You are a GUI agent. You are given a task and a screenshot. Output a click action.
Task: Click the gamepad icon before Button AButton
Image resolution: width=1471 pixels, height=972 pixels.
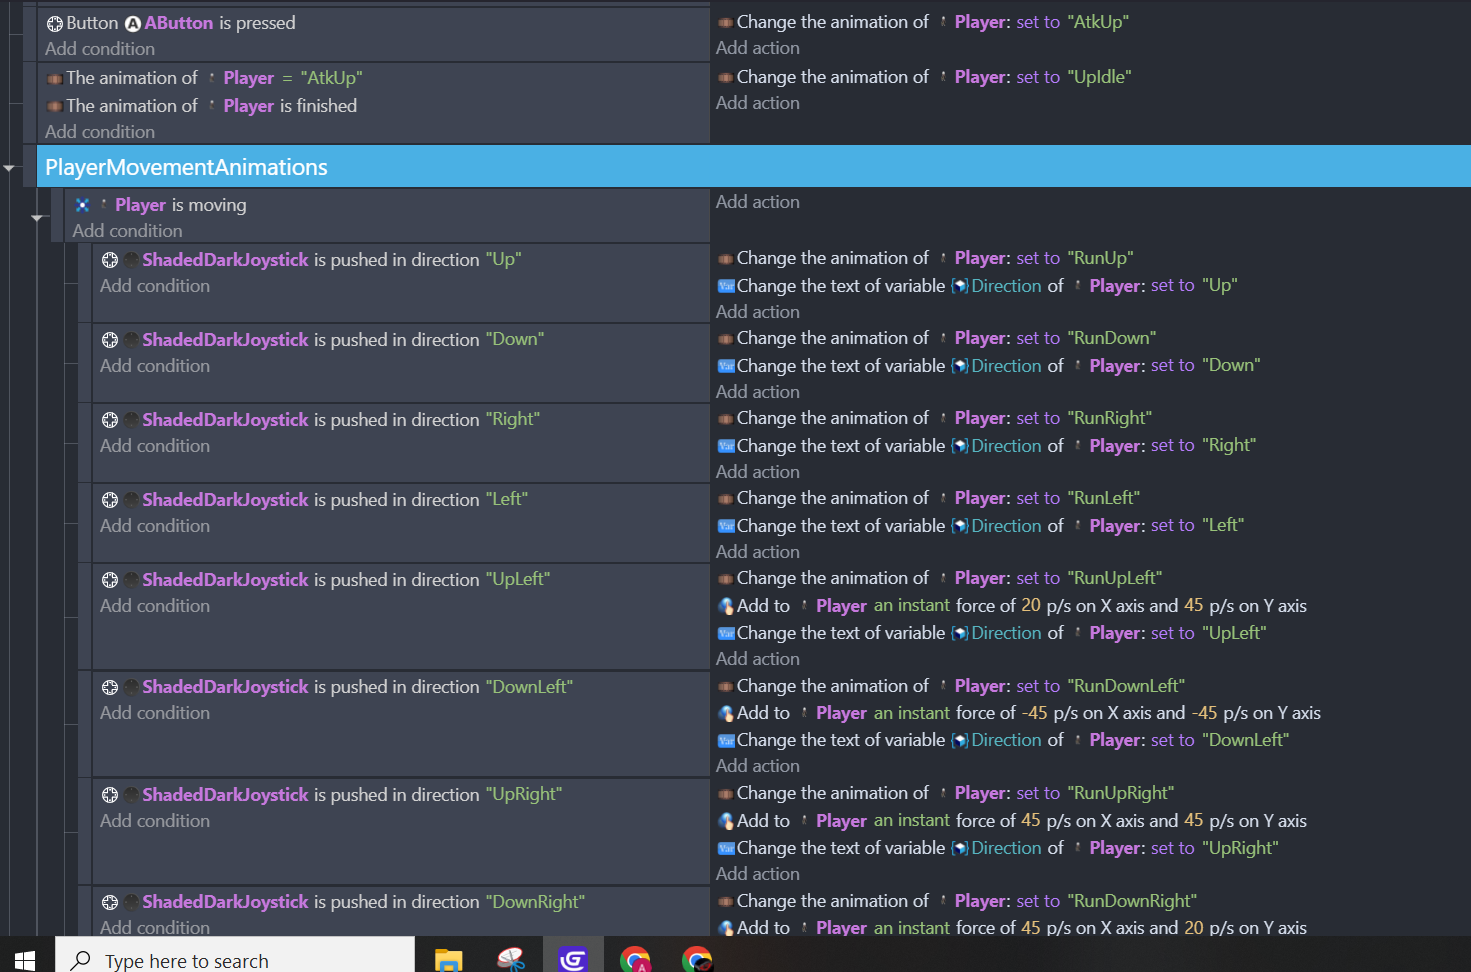pos(55,23)
